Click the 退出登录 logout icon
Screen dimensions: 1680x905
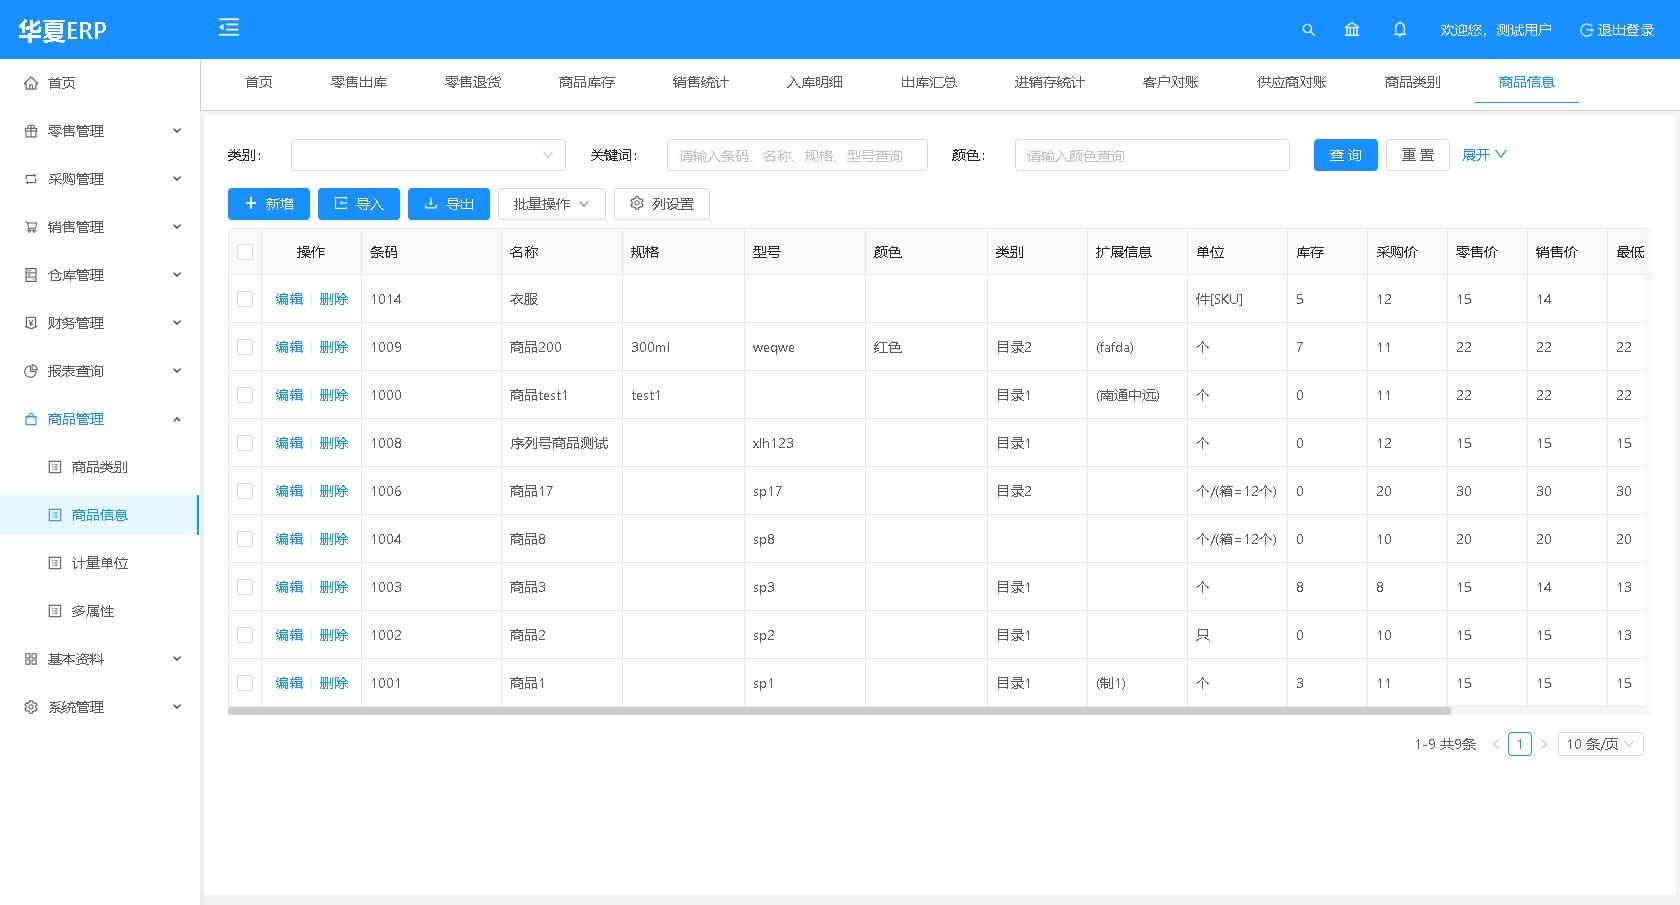(1586, 30)
